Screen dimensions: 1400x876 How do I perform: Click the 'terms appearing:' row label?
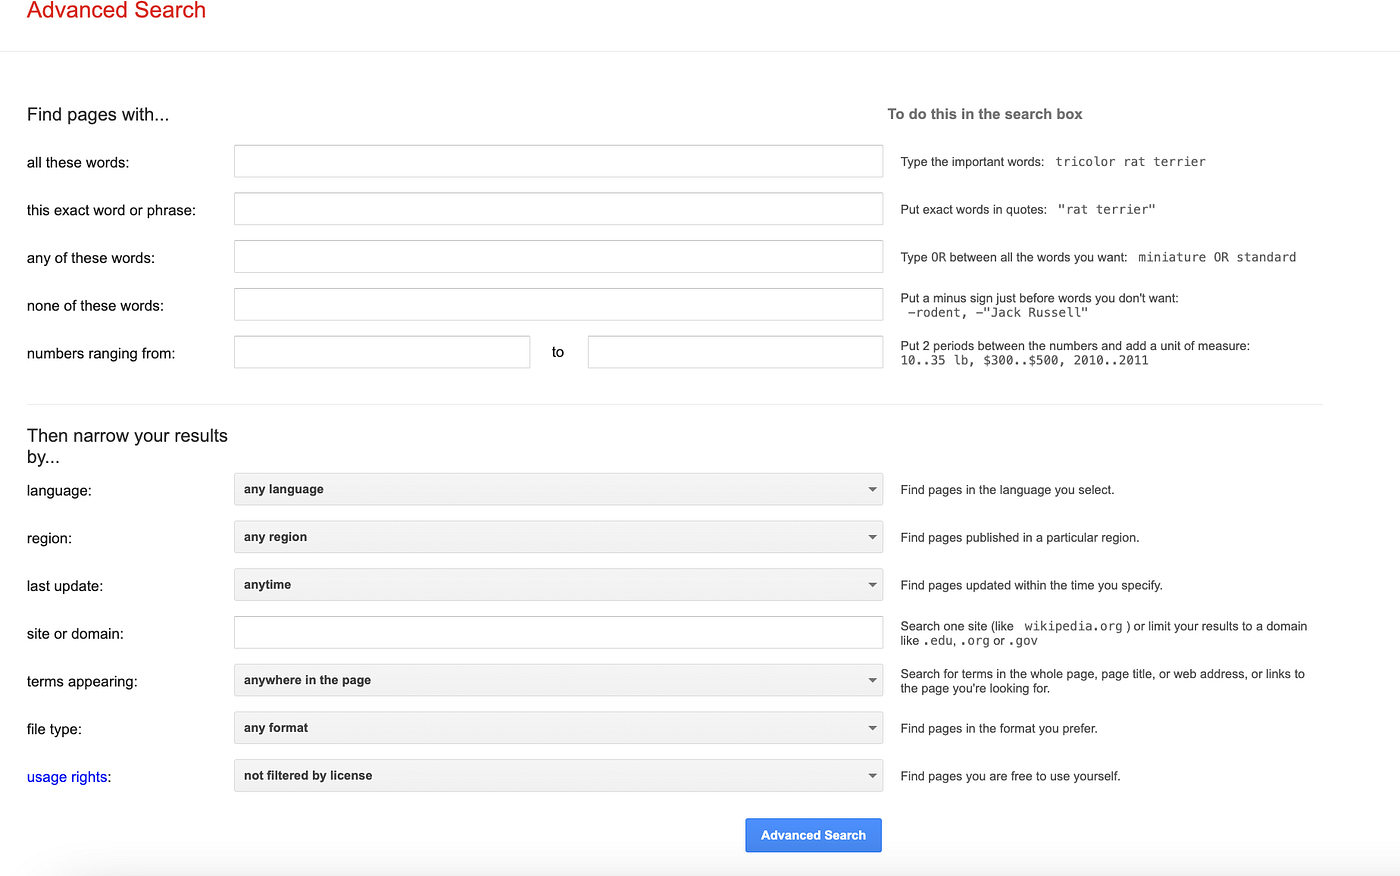tap(82, 682)
